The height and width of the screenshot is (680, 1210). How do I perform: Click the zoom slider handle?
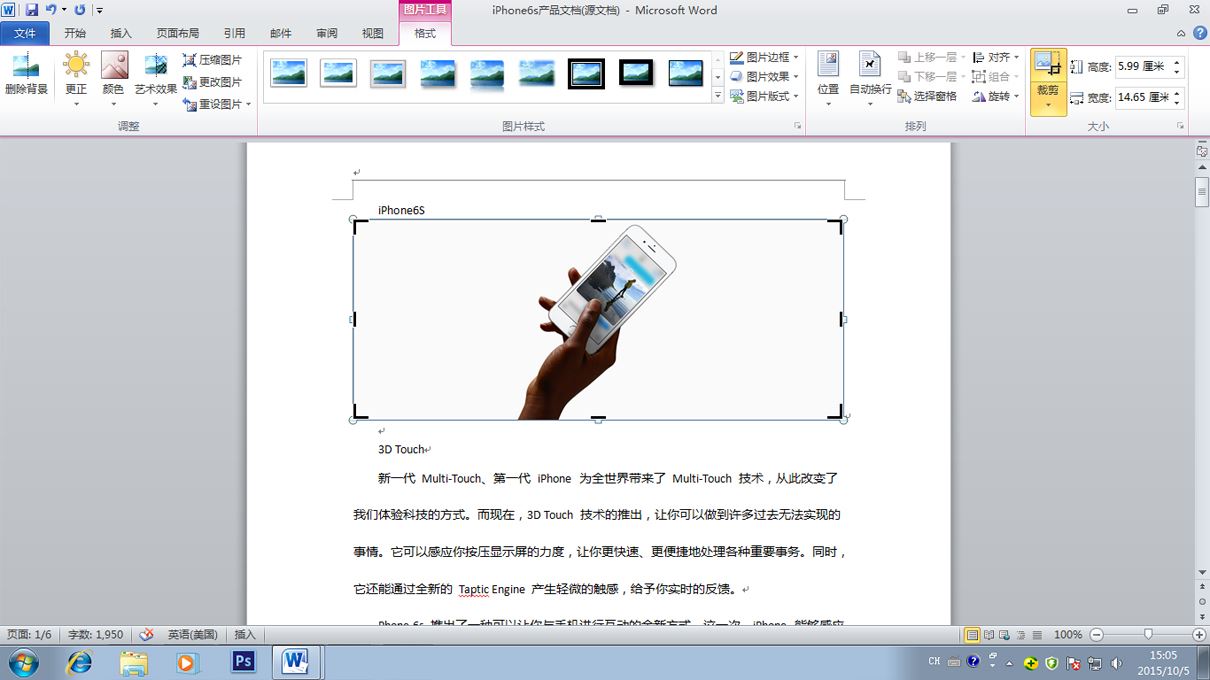tap(1148, 635)
